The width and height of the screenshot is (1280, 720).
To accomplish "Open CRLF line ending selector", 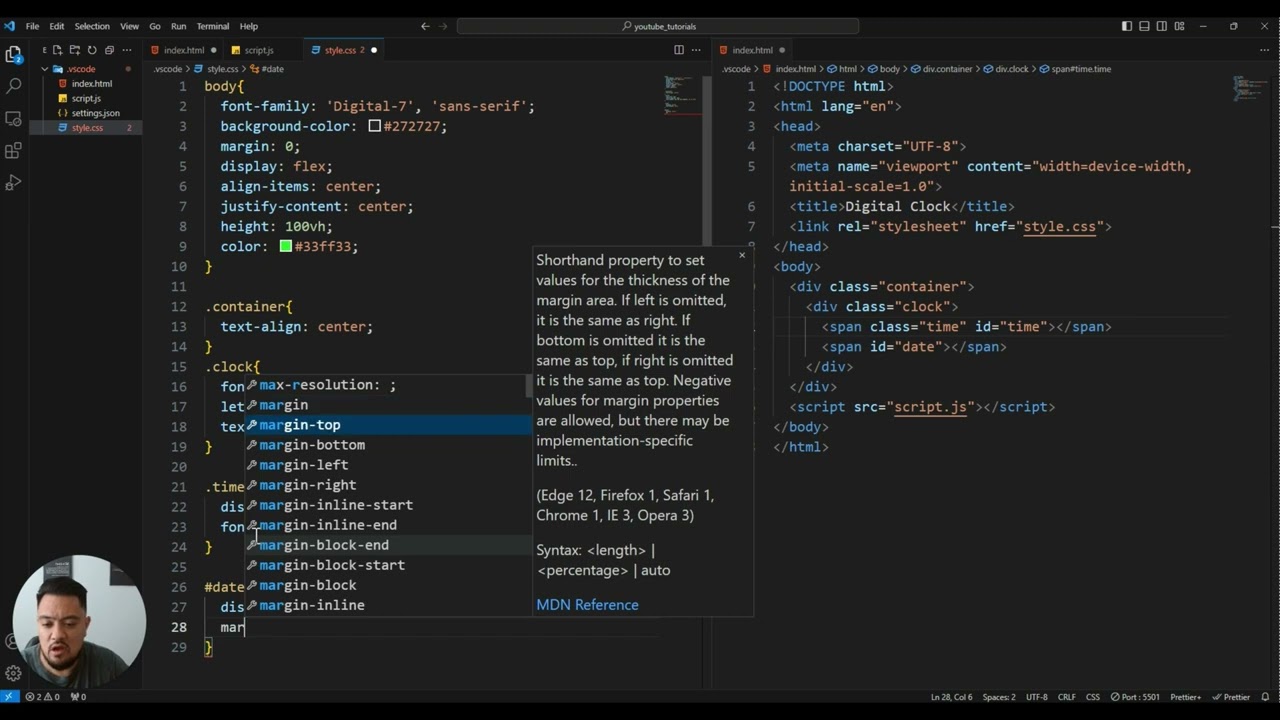I will pos(1067,697).
